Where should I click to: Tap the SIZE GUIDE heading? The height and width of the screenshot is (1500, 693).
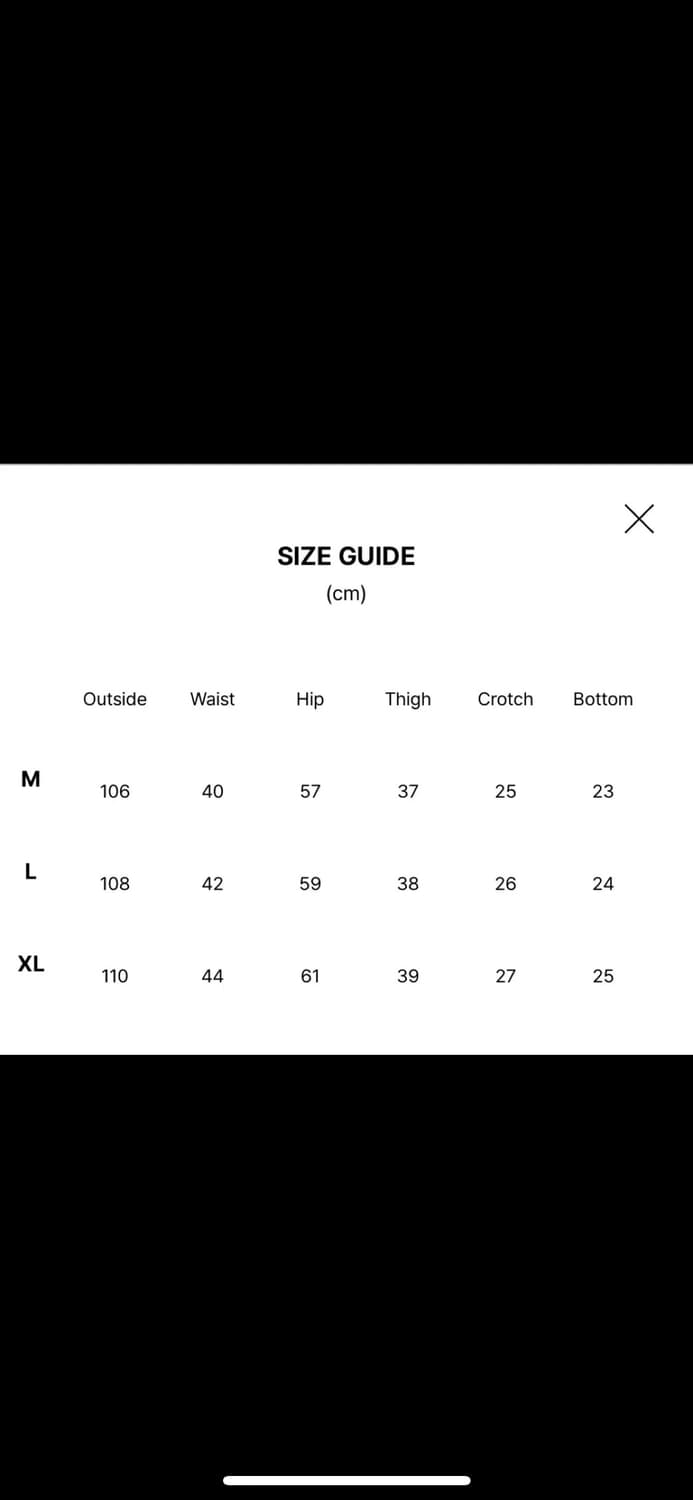346,556
